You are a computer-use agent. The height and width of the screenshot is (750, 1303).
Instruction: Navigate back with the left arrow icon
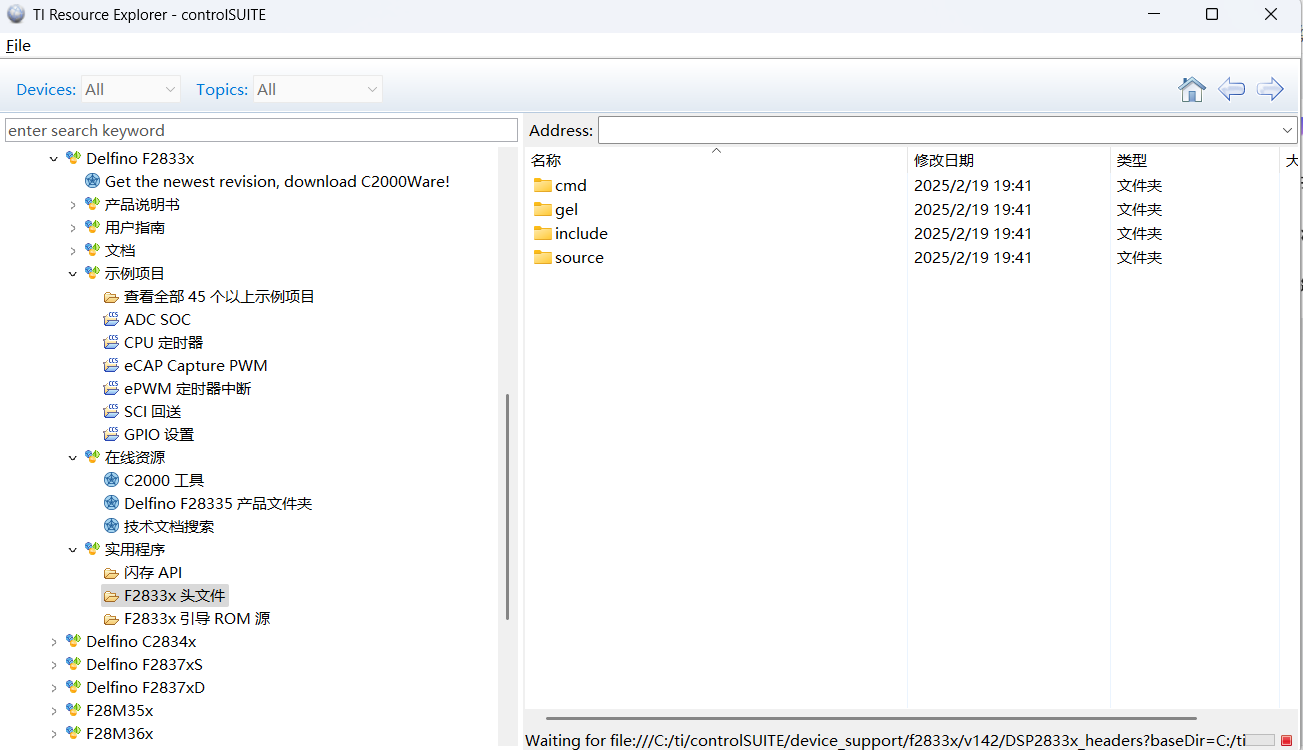click(x=1231, y=89)
